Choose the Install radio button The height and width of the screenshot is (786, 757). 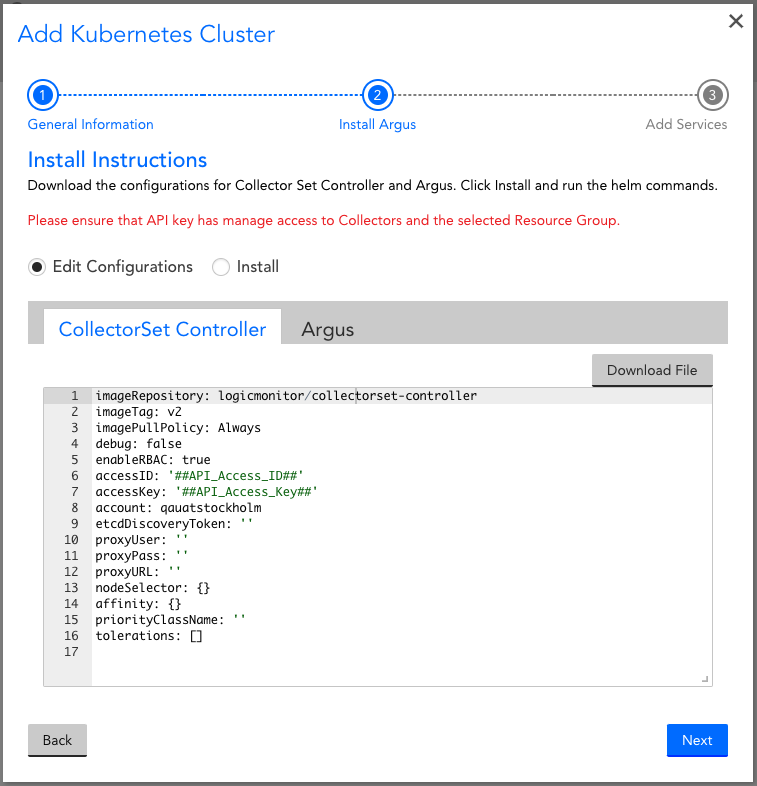pyautogui.click(x=220, y=267)
